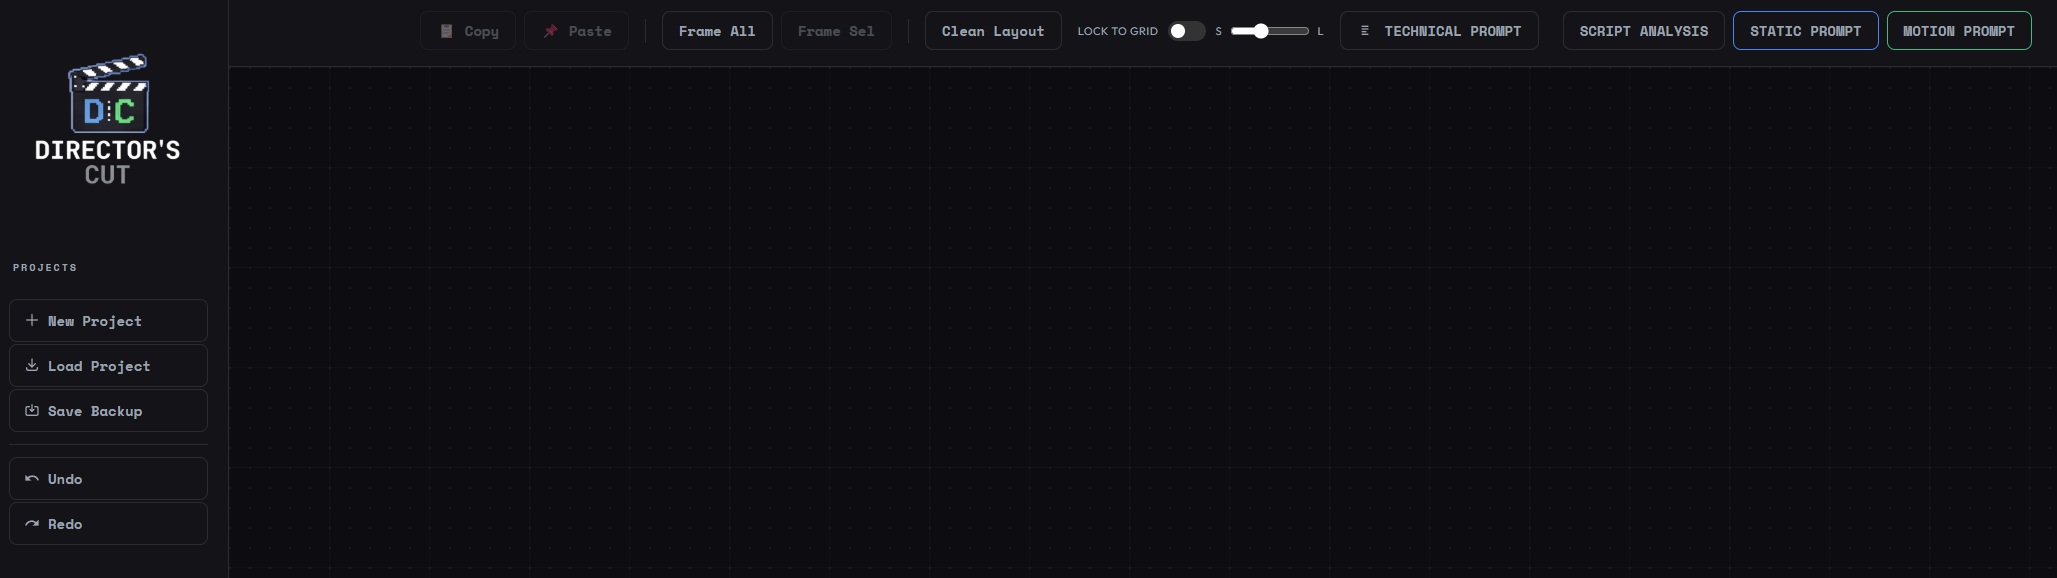Viewport: 2057px width, 578px height.
Task: Click the Paste label in the toolbar
Action: tap(590, 31)
